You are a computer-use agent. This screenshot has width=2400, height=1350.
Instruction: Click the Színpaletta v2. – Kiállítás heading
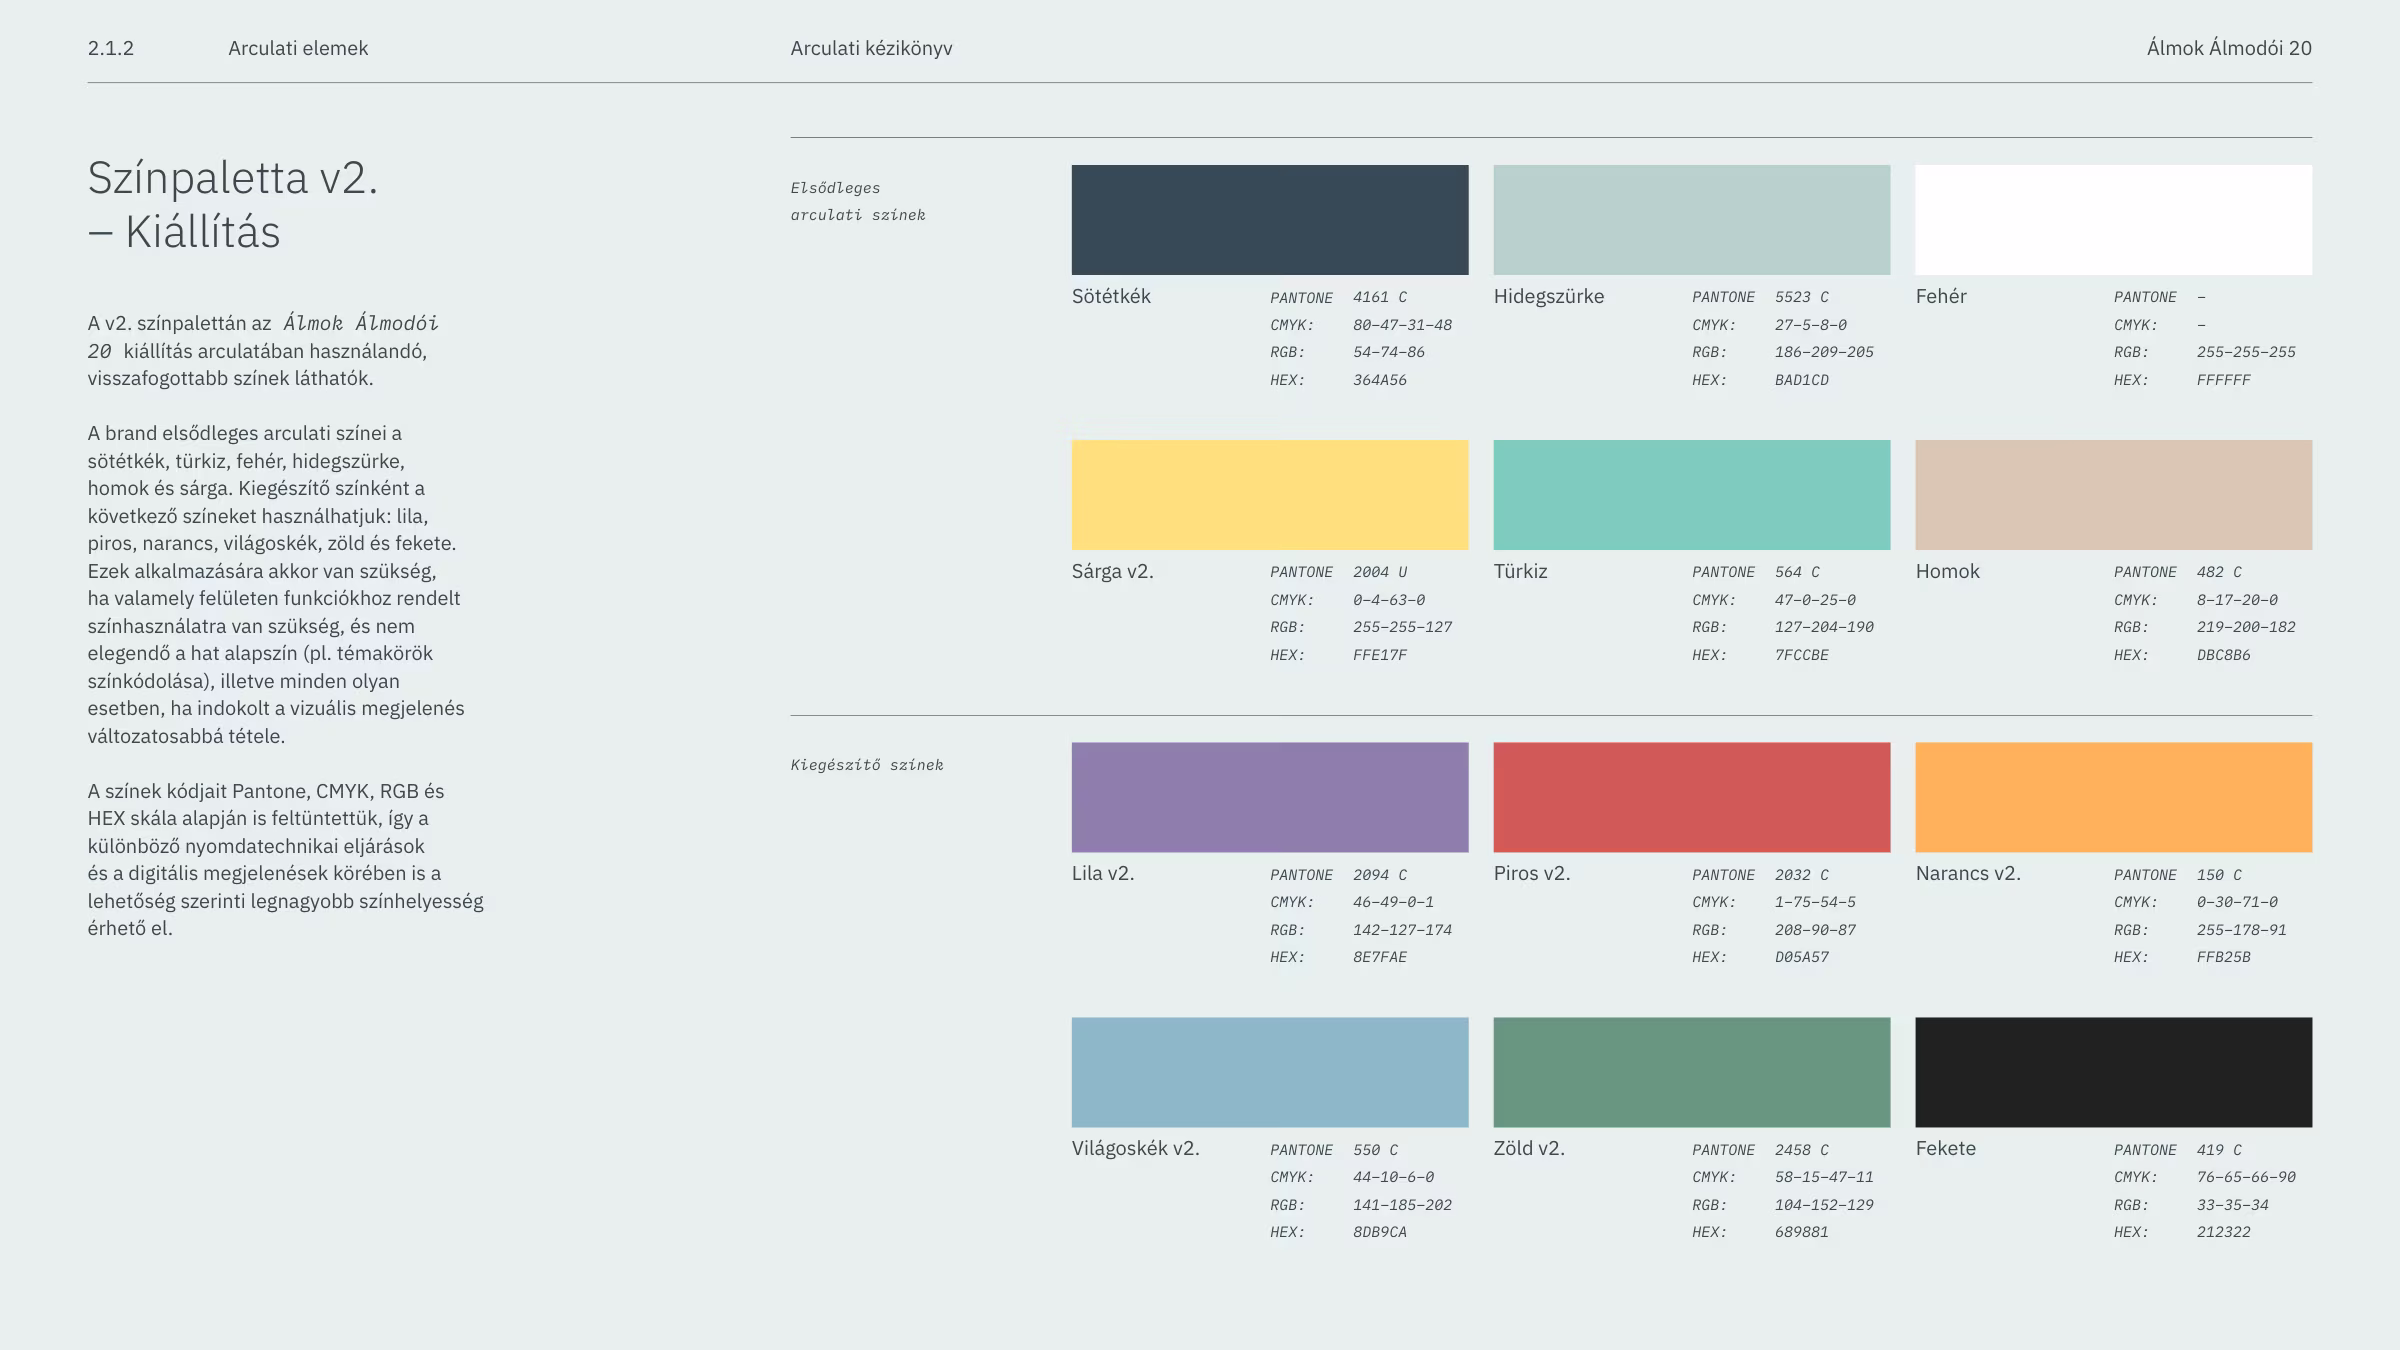pyautogui.click(x=233, y=204)
